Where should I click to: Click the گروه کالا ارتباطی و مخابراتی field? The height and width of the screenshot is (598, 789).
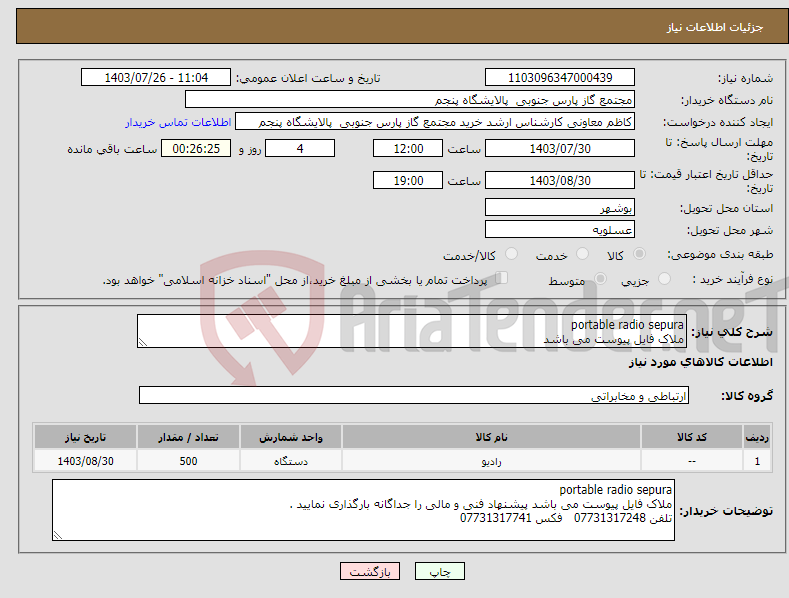(414, 396)
